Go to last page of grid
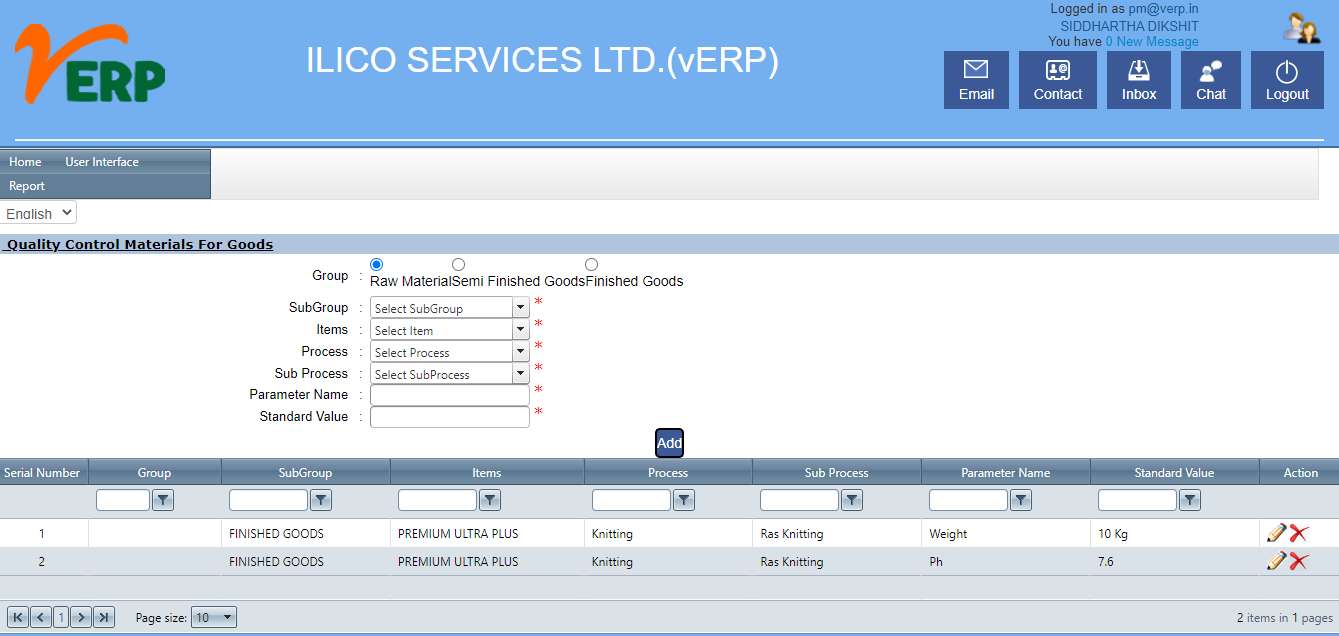1339x636 pixels. [104, 617]
